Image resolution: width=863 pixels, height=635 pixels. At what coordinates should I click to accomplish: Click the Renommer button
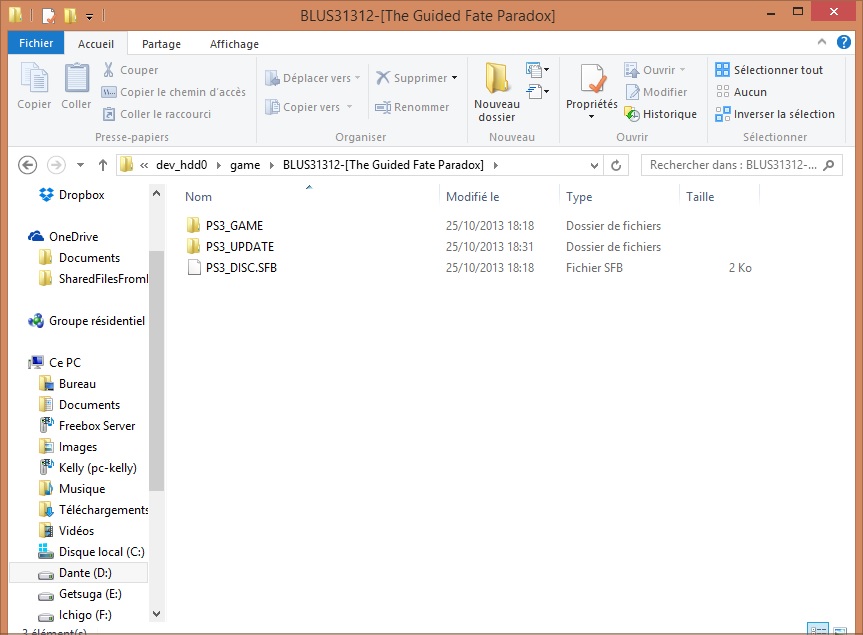pos(412,107)
